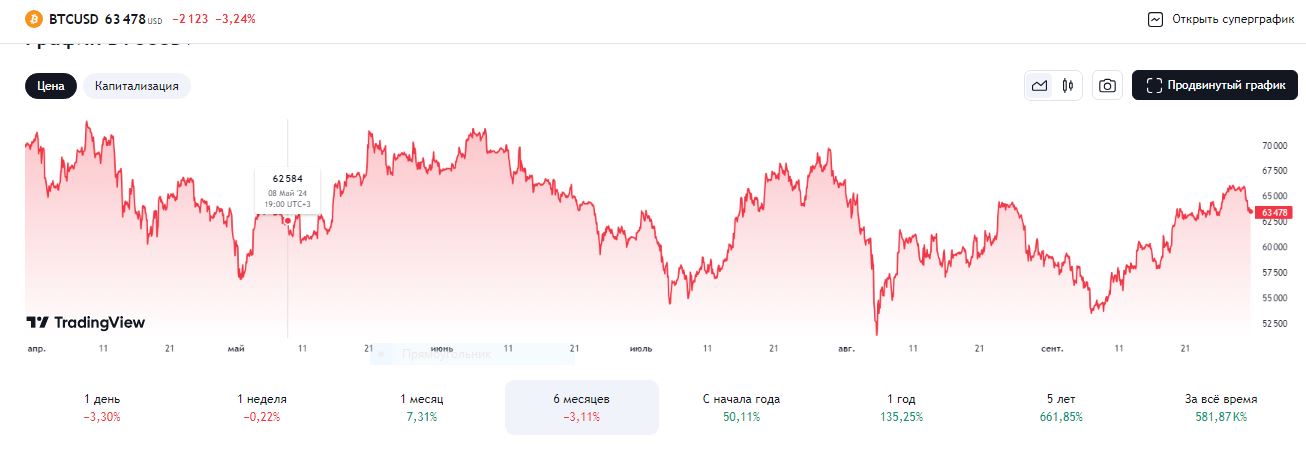
Task: Click the TradingView logo on chart
Action: [x=86, y=322]
